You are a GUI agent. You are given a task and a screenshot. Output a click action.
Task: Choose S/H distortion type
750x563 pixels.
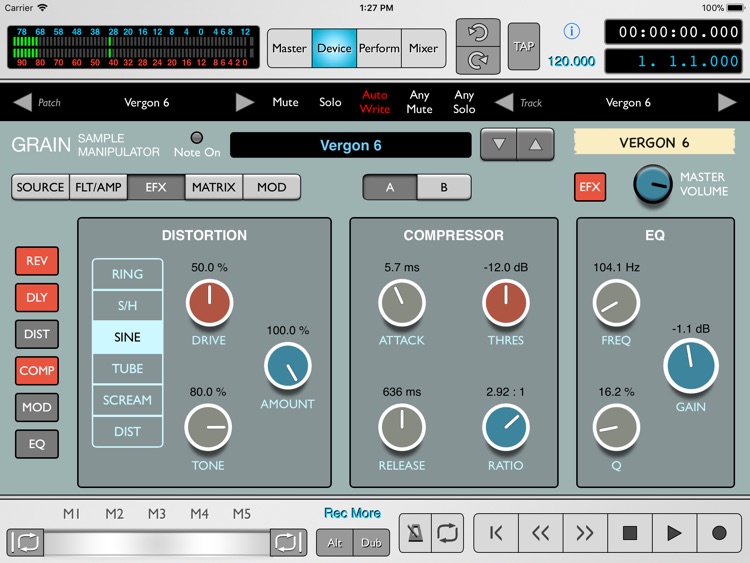127,306
